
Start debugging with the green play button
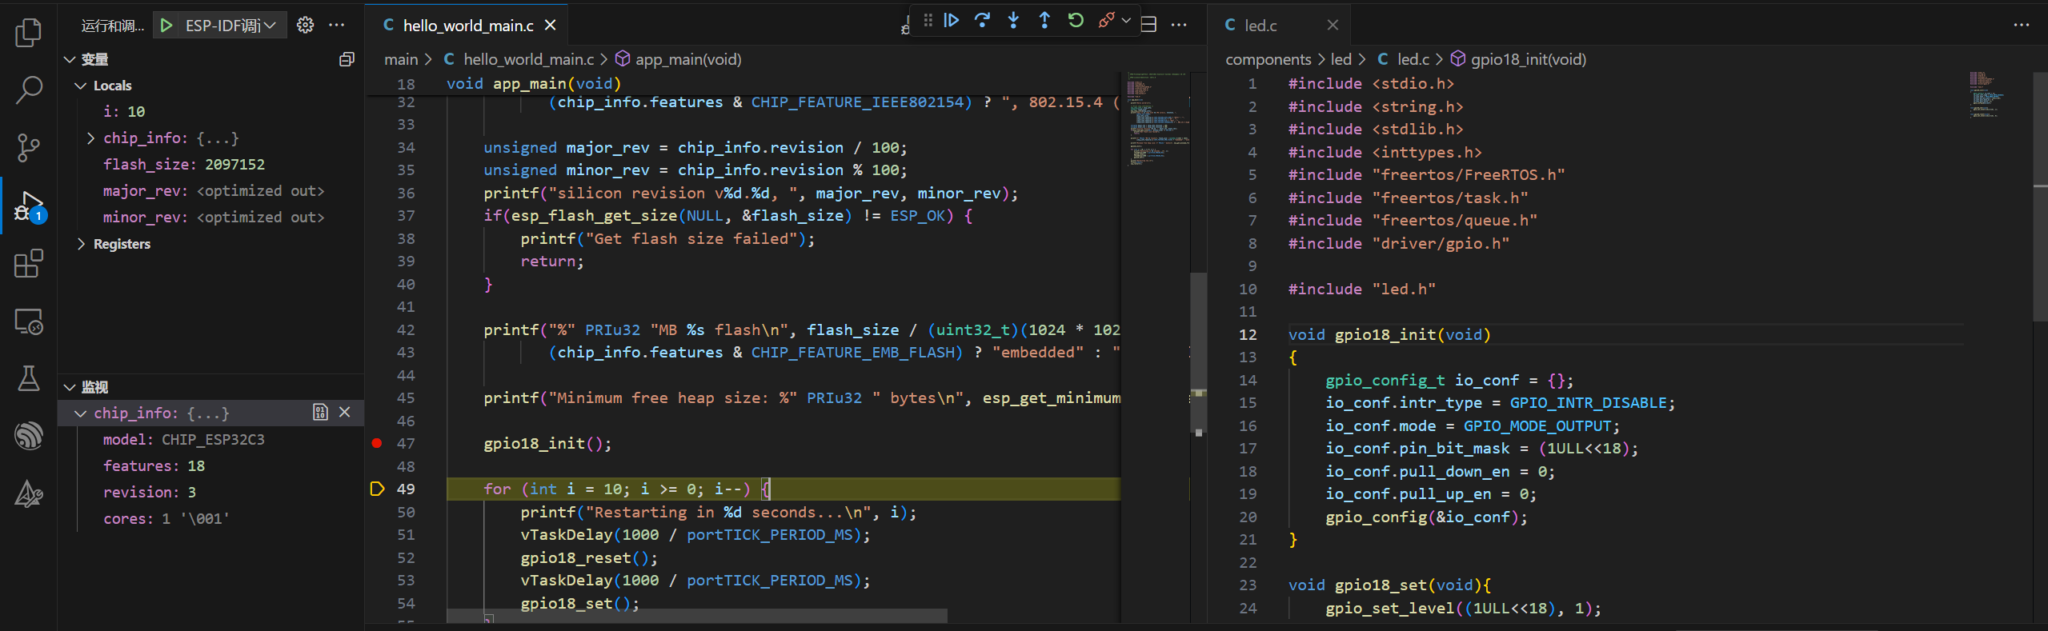coord(167,25)
